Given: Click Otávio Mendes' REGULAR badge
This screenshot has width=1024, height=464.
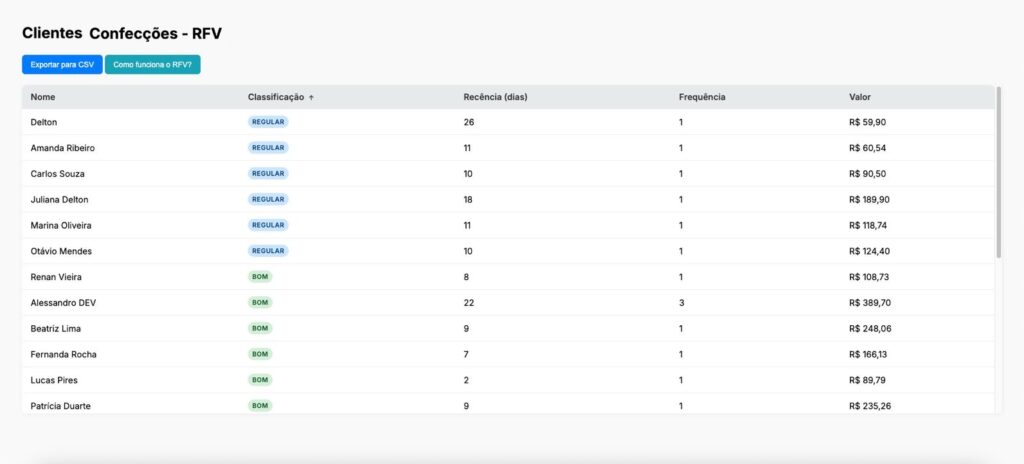Looking at the screenshot, I should 268,251.
